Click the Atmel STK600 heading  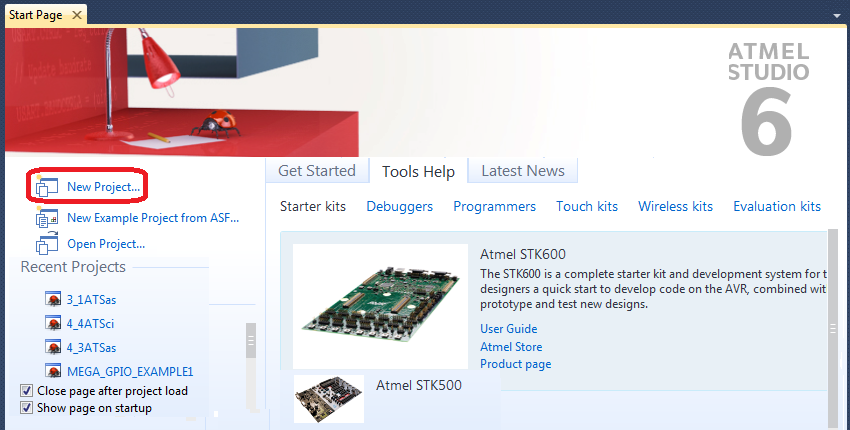(523, 254)
